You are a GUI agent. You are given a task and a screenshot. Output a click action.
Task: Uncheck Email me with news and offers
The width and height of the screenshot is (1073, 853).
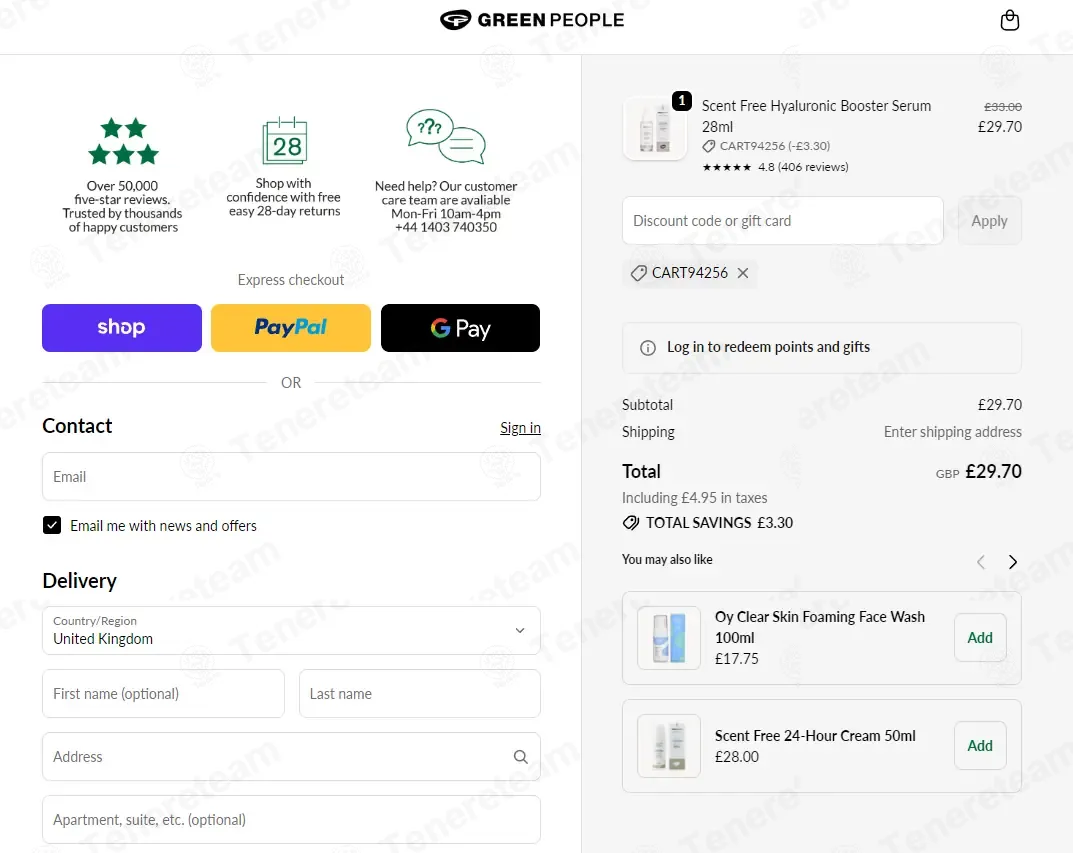tap(52, 525)
